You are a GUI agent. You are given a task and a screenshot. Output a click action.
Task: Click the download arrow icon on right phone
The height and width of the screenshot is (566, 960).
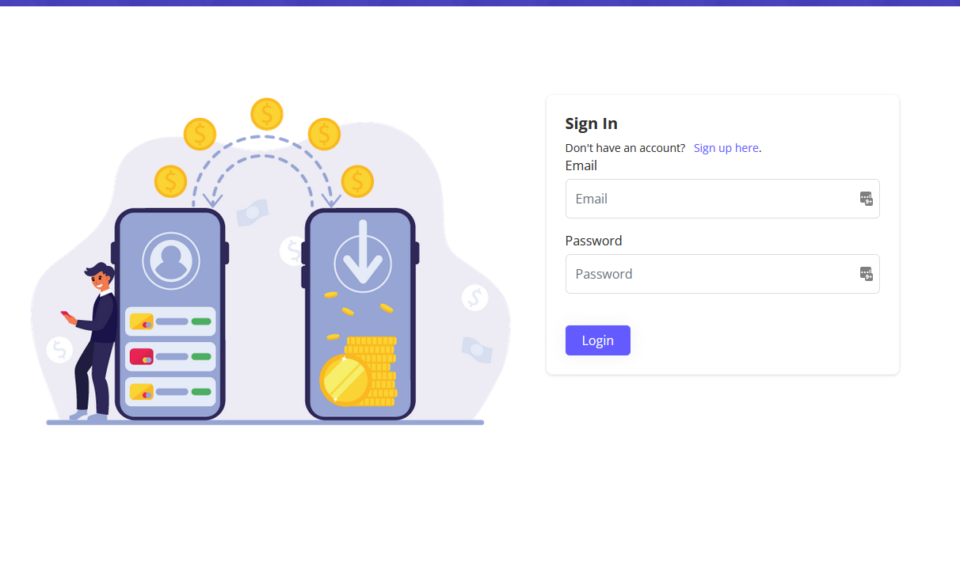tap(360, 258)
